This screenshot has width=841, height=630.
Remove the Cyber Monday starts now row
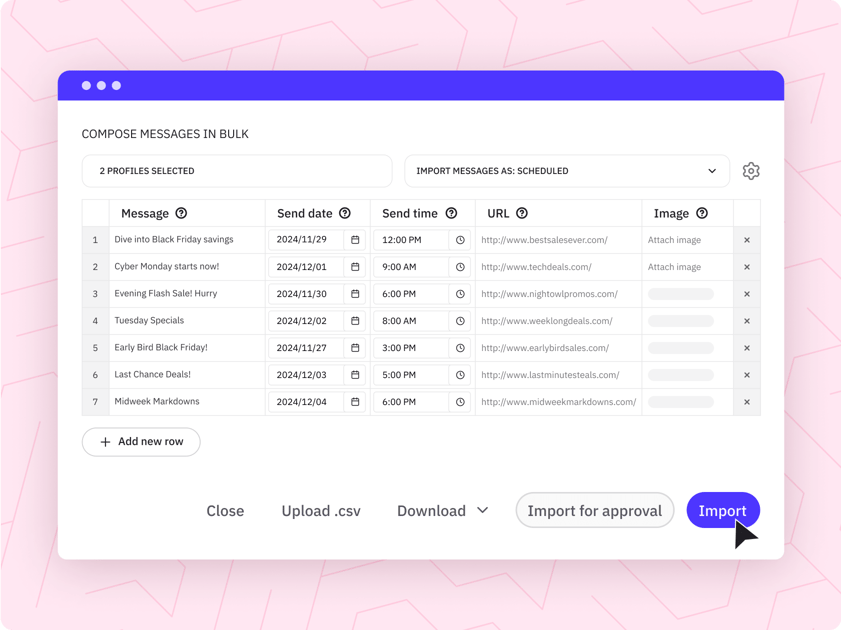[747, 267]
